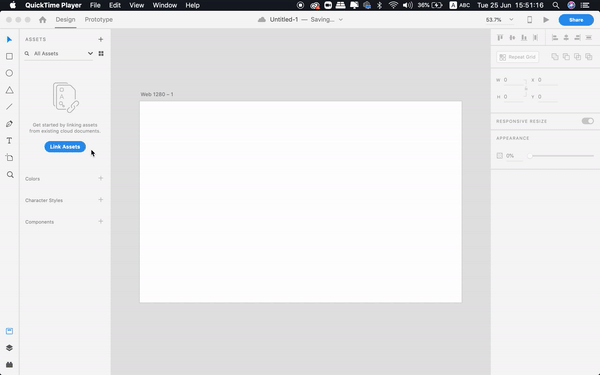
Task: Click the Align Left icon
Action: (x=555, y=38)
